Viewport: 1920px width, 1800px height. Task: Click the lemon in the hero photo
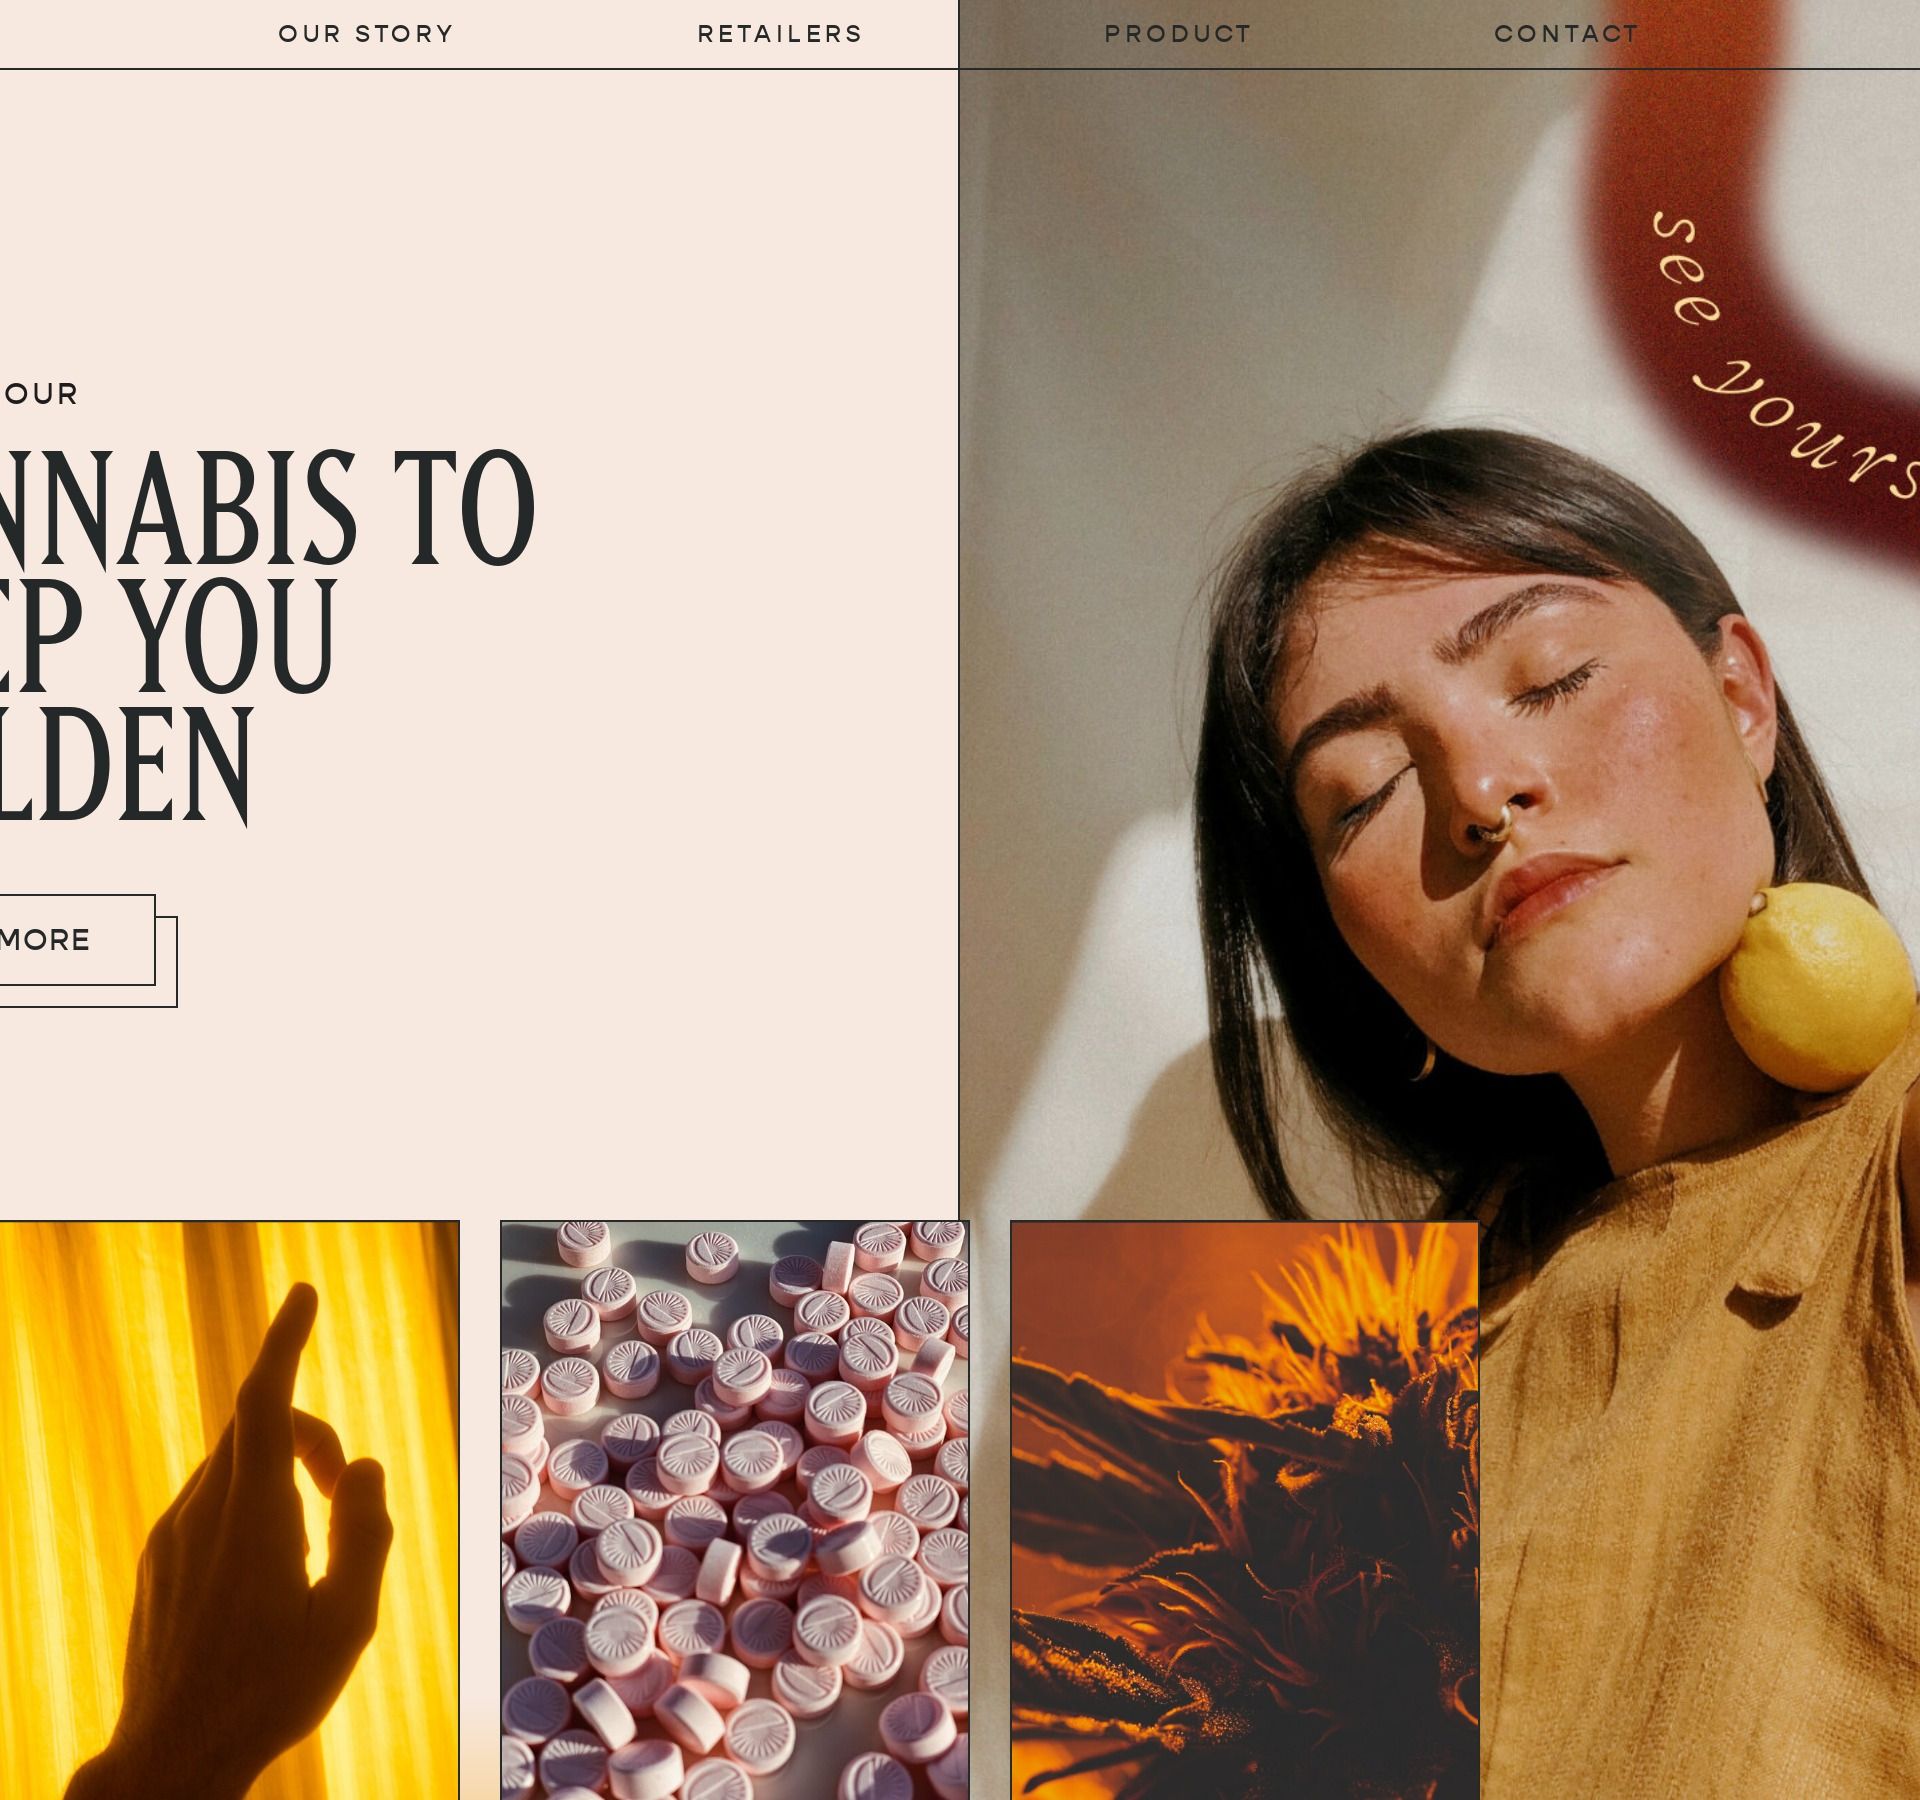coord(1816,986)
